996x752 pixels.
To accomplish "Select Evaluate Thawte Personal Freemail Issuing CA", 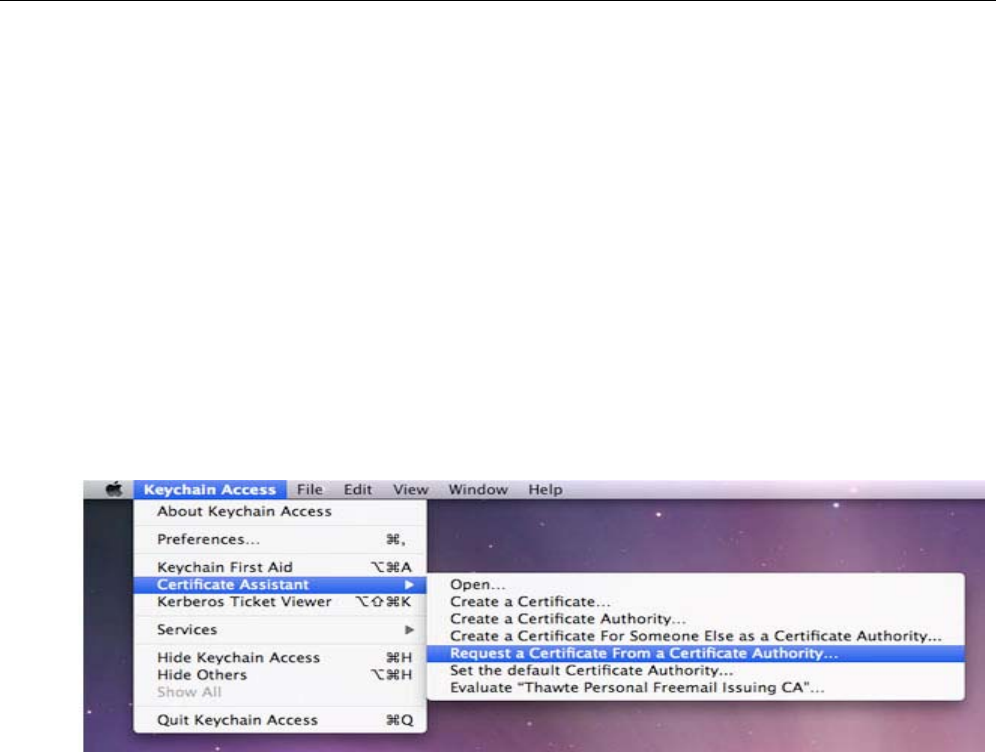I will [696, 687].
